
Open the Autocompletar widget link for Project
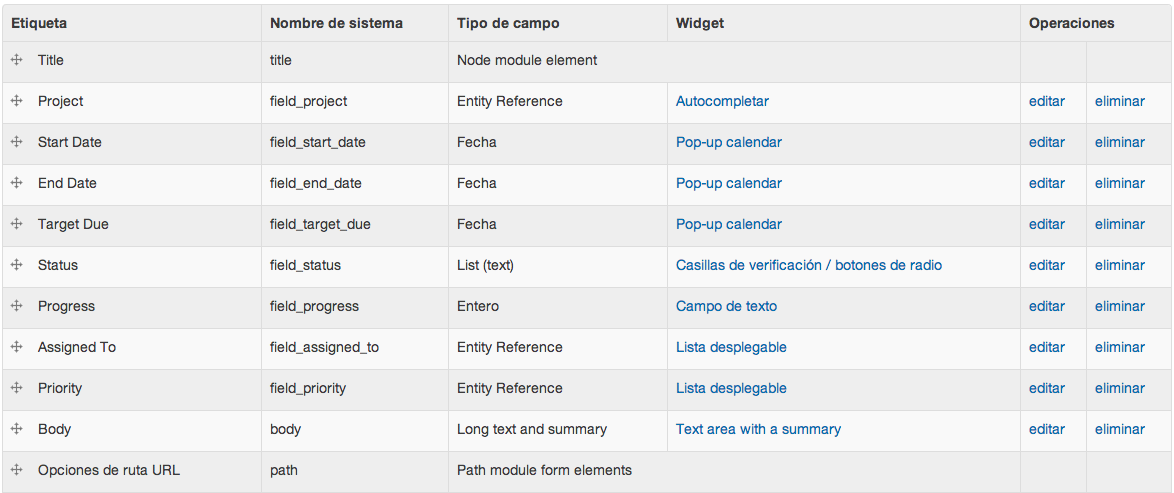tap(722, 101)
